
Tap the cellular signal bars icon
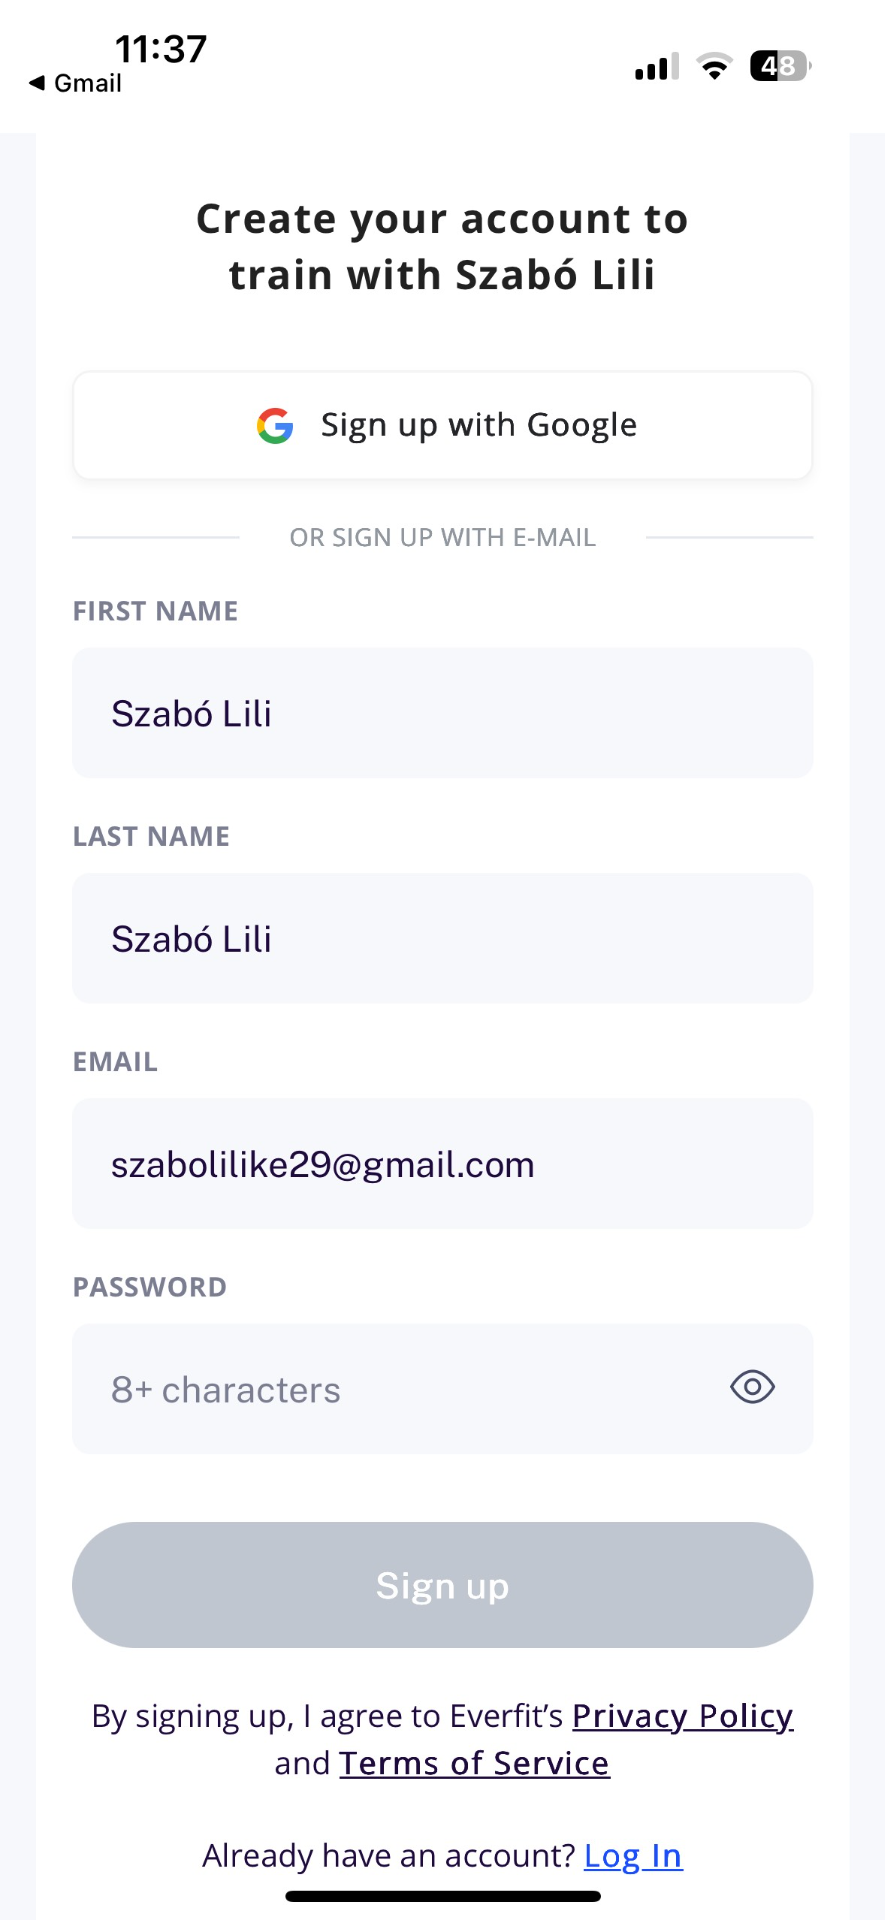tap(656, 67)
